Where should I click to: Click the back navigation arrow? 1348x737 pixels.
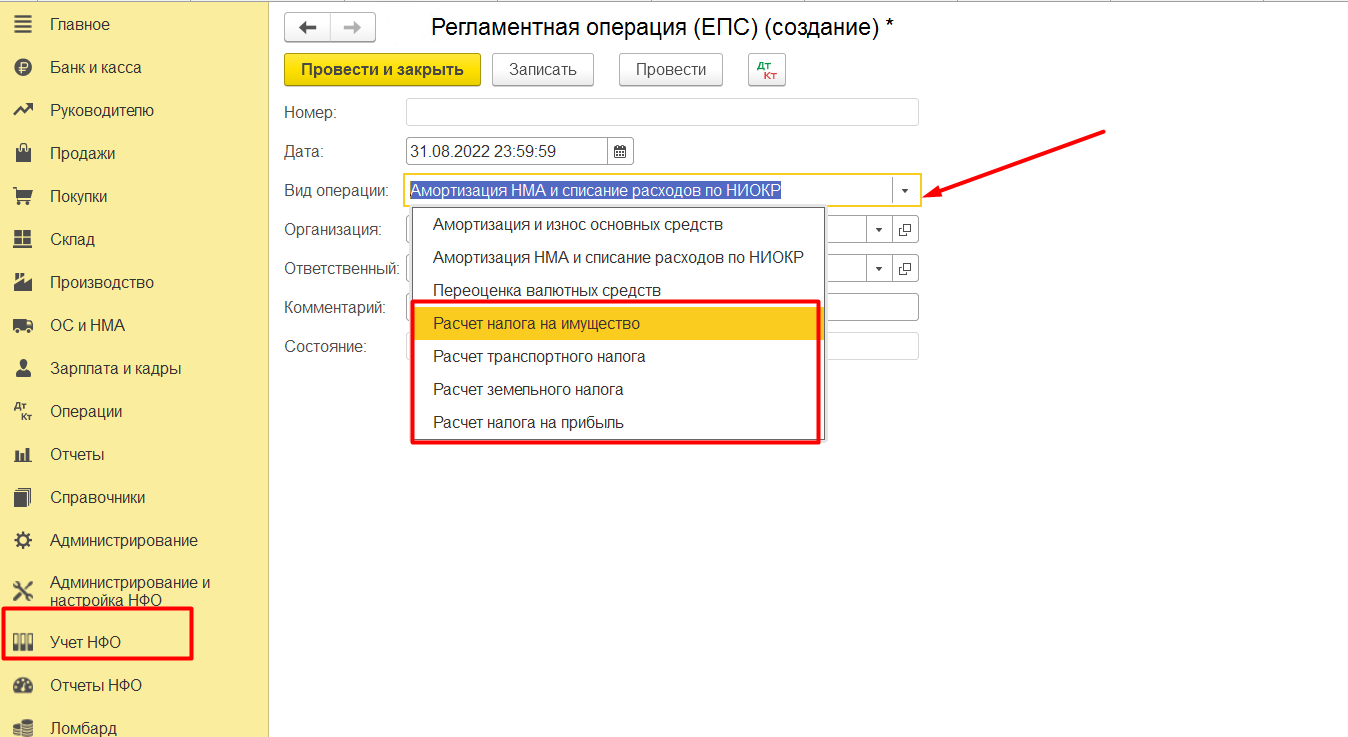pos(308,28)
